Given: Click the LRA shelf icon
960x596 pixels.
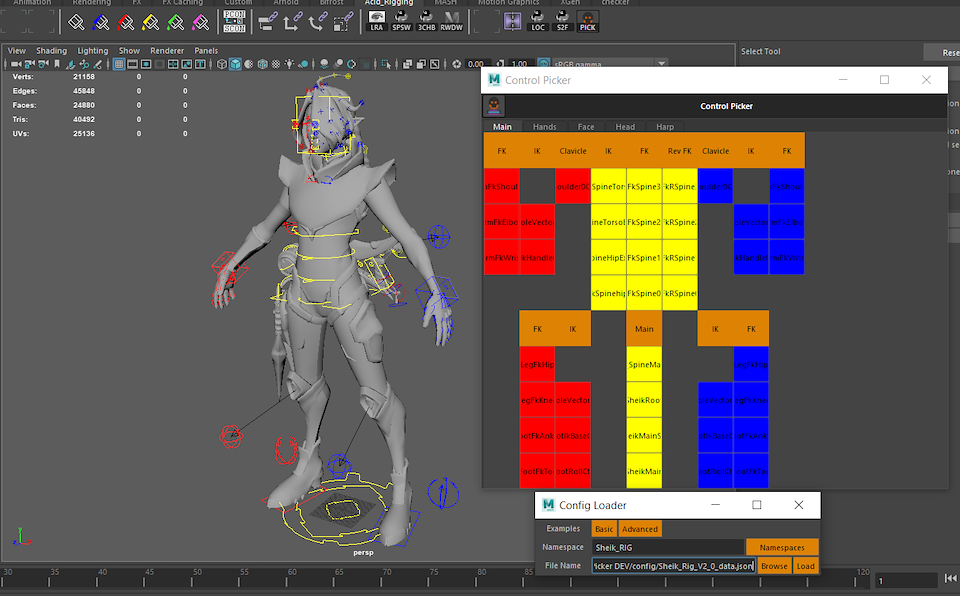Looking at the screenshot, I should click(x=377, y=21).
